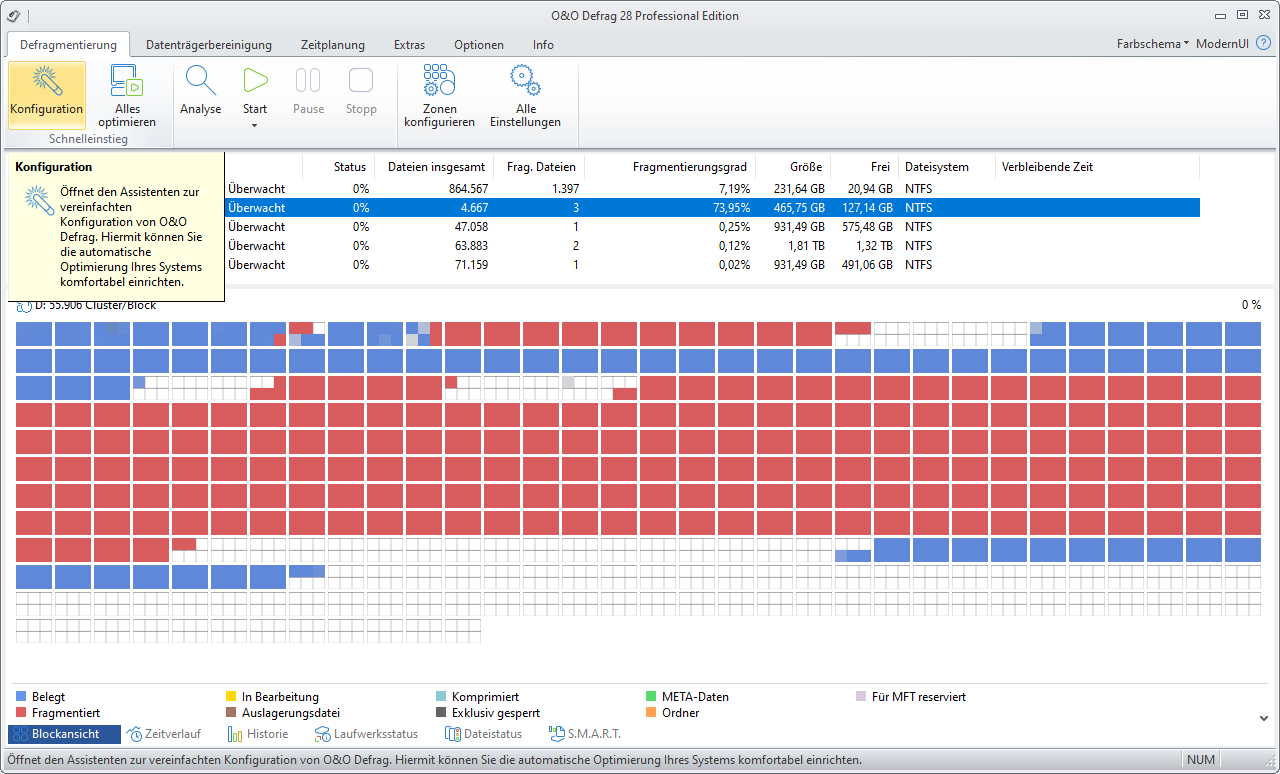Click 1,81 TB size cell
Screen dimensions: 1280x774
804,245
